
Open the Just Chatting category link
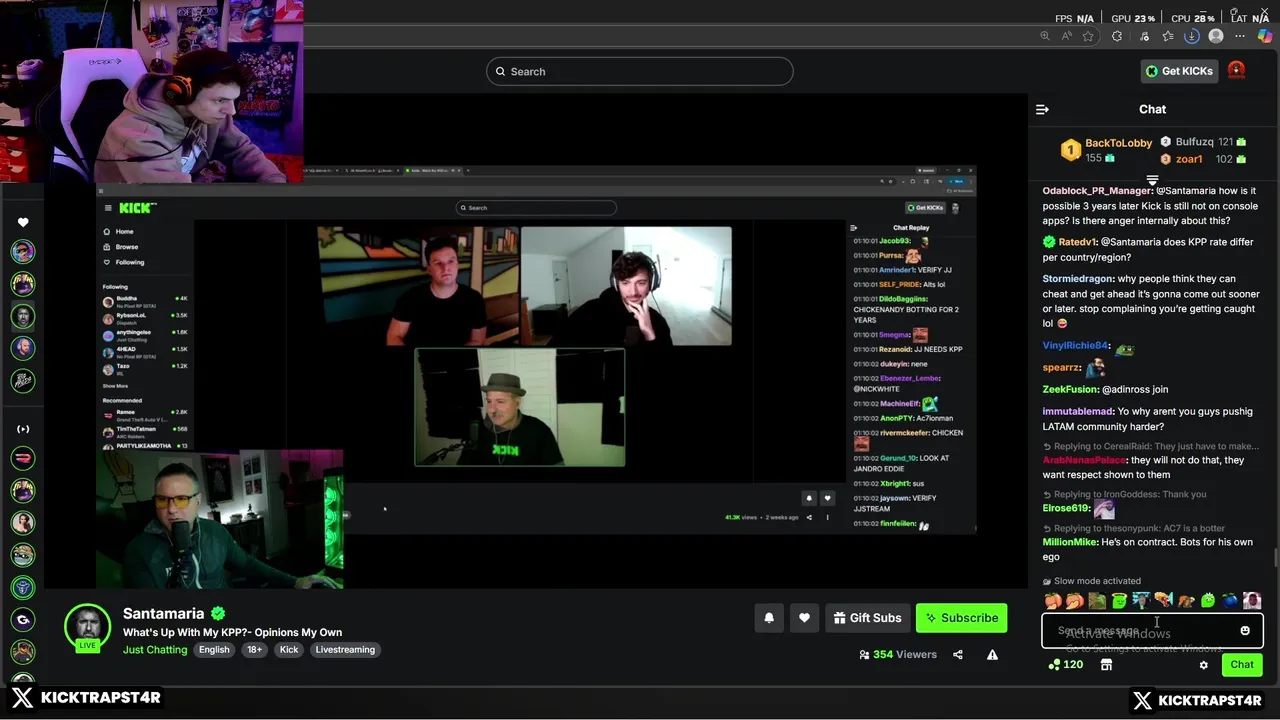pos(155,650)
